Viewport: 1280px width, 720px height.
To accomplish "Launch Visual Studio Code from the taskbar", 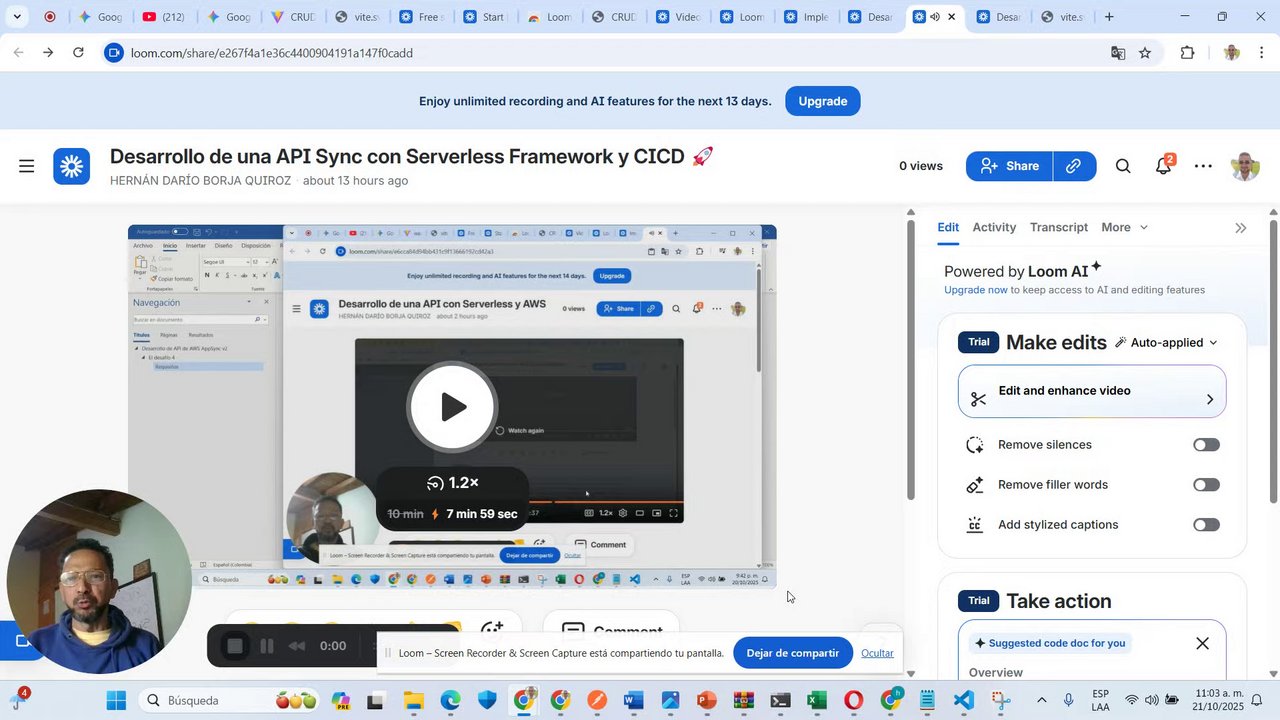I will pos(964,700).
